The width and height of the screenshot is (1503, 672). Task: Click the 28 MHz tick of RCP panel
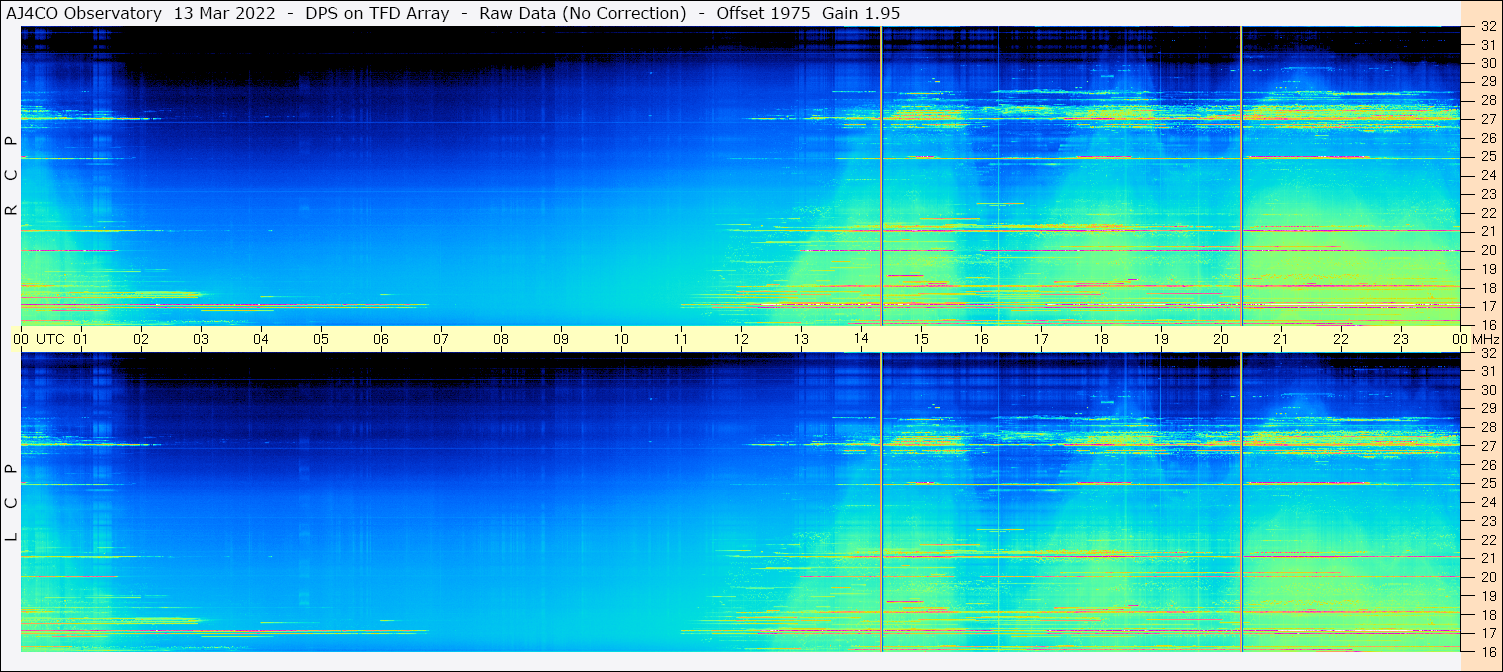point(1488,100)
